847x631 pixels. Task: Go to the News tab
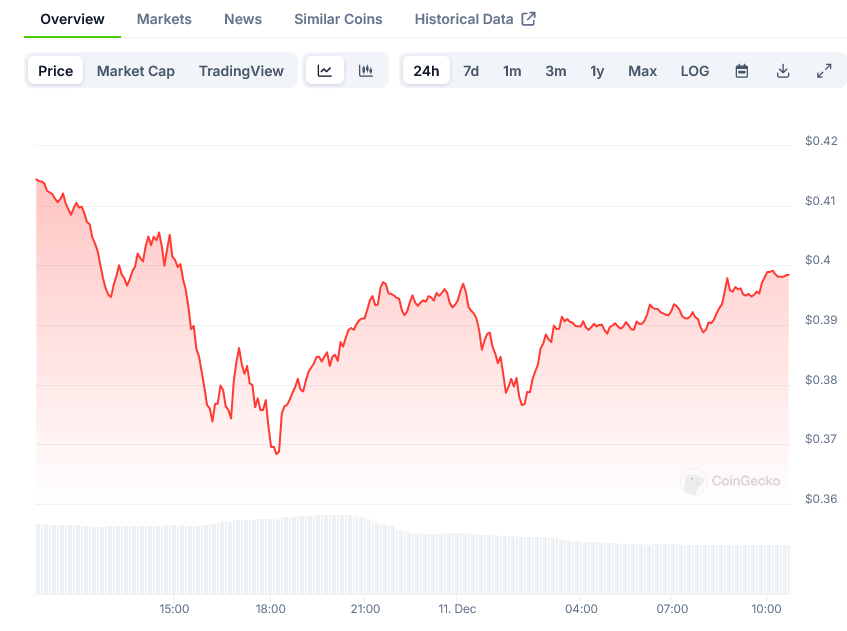[x=243, y=19]
